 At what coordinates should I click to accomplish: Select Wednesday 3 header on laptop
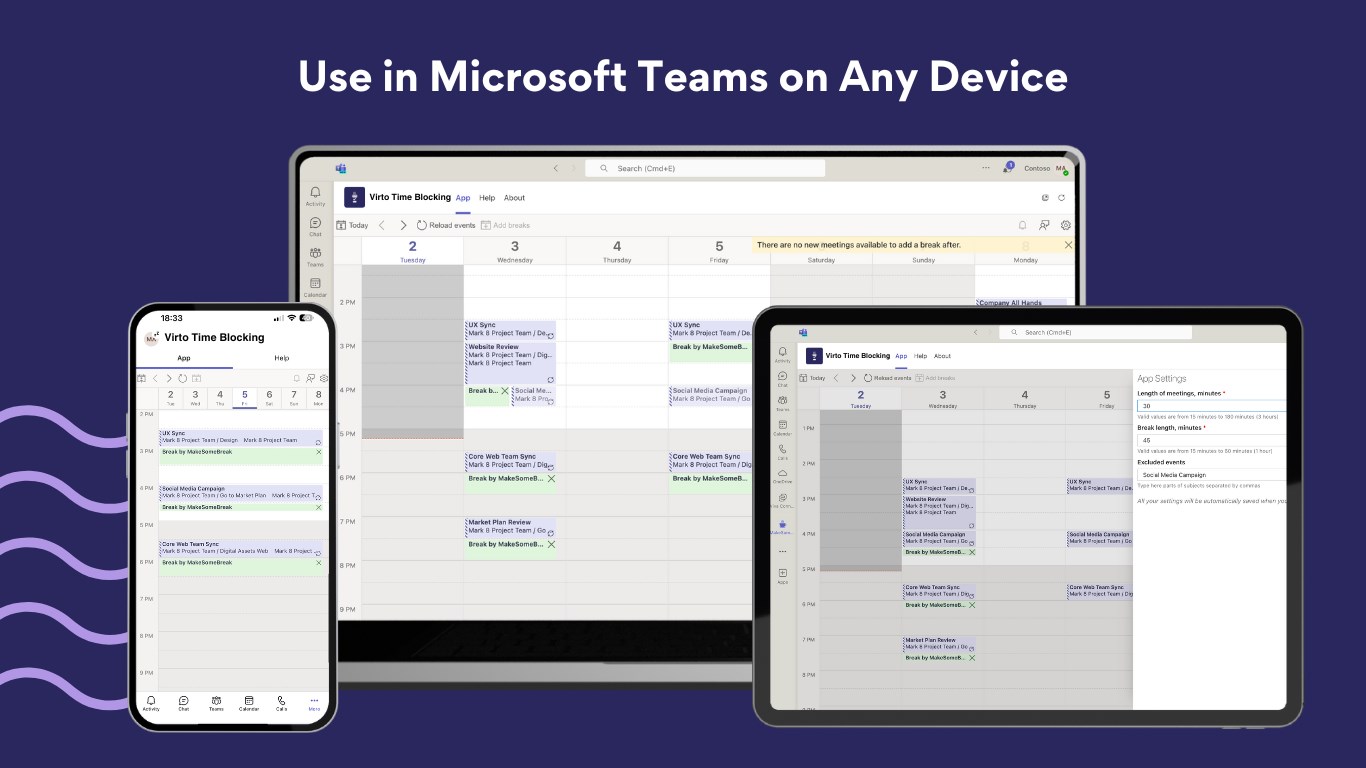pos(515,251)
